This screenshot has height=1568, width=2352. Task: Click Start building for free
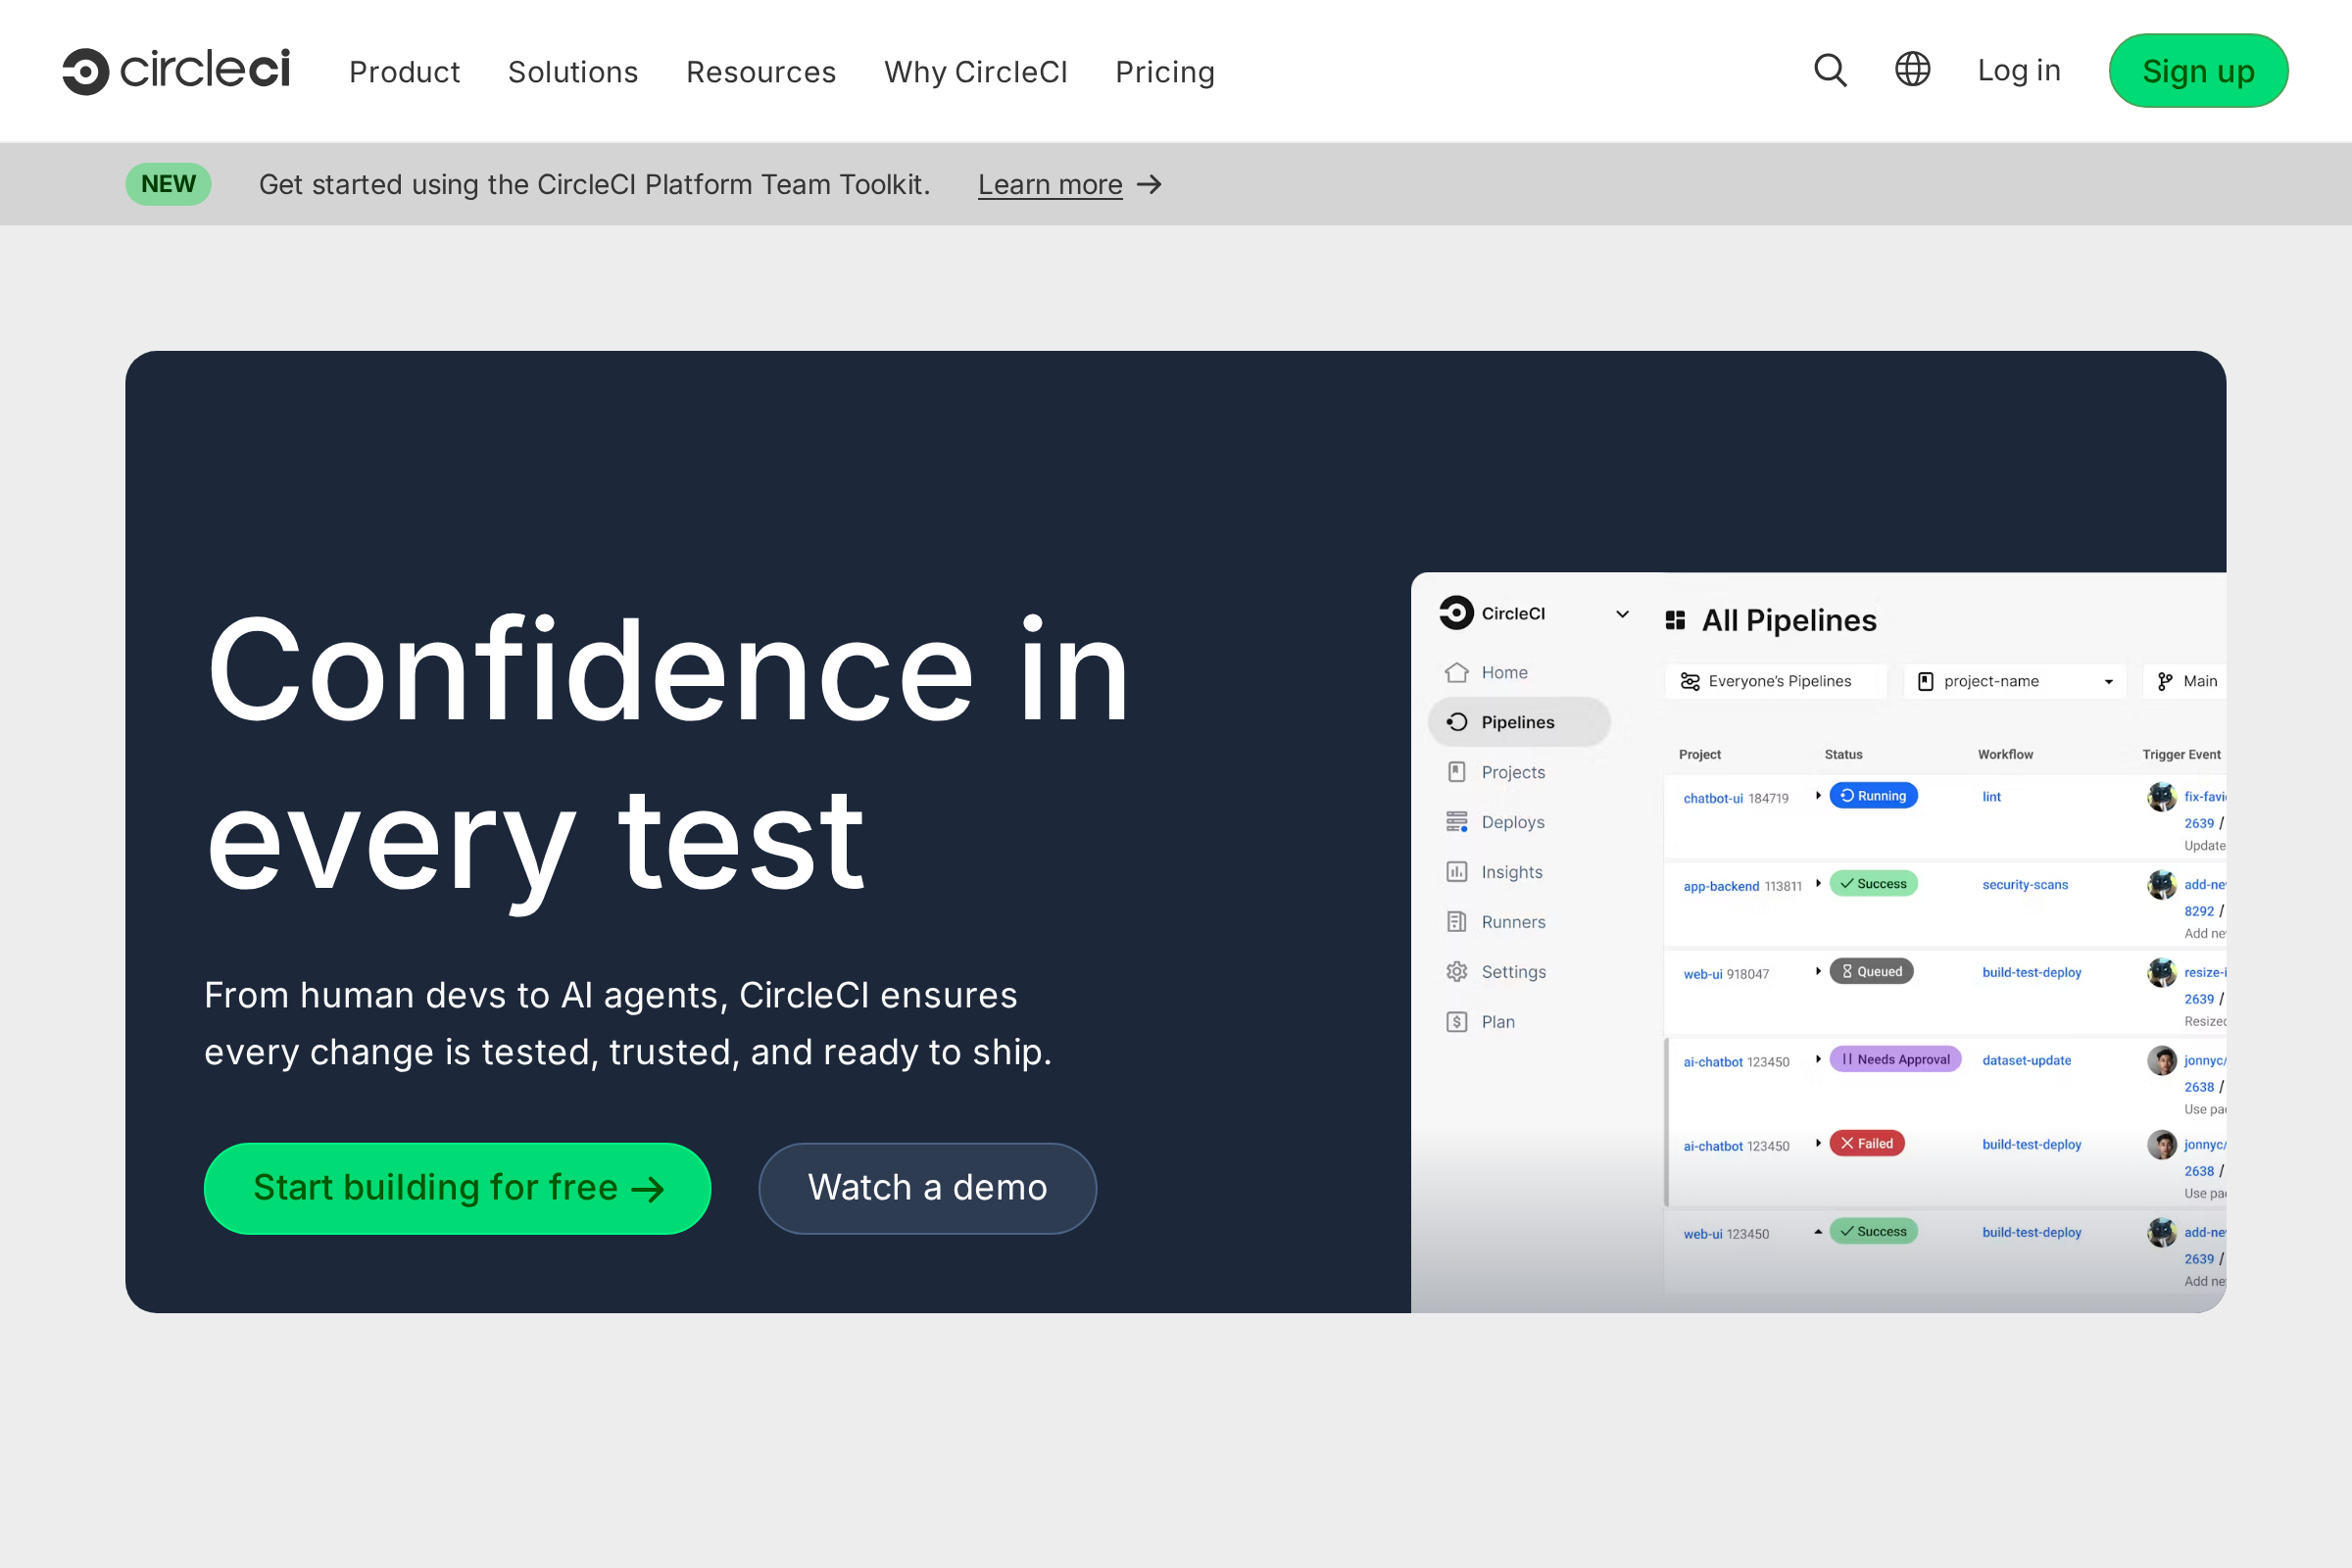pyautogui.click(x=456, y=1188)
